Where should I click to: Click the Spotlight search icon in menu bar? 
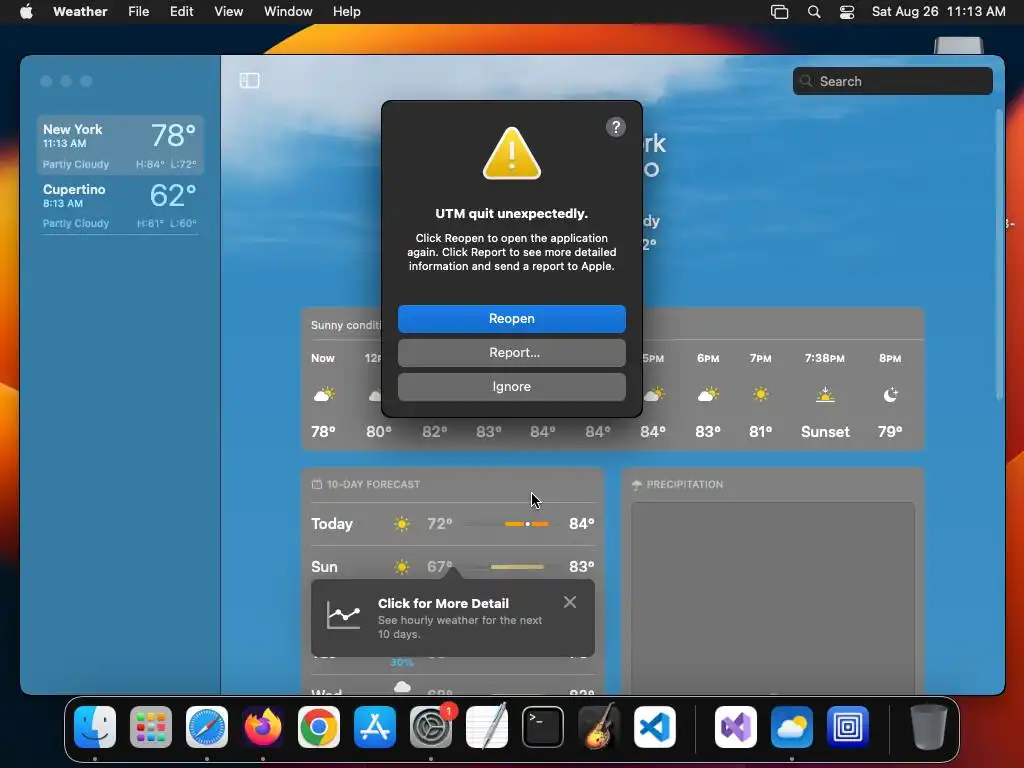(814, 12)
